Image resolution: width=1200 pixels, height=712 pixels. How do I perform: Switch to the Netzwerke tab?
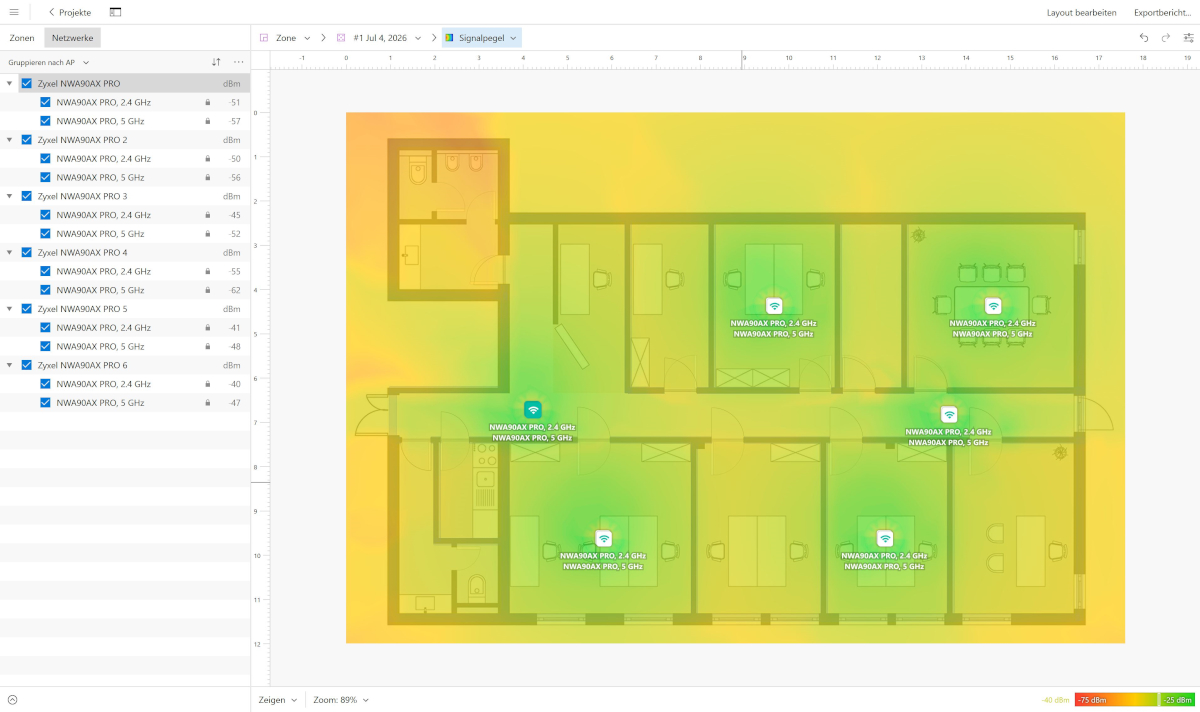73,38
